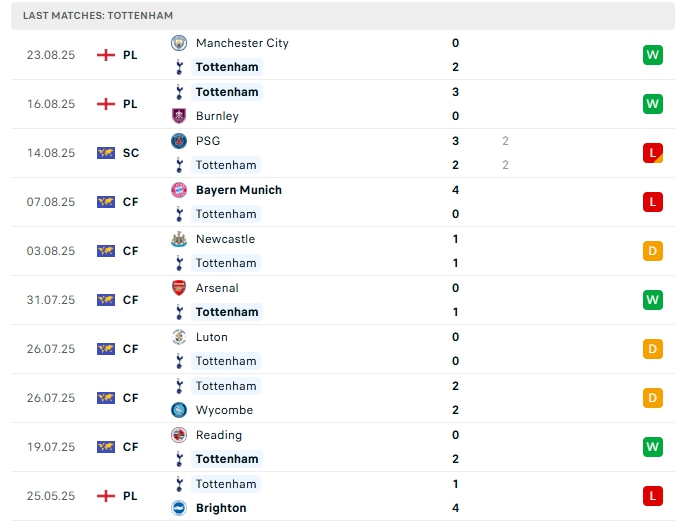This screenshot has width=684, height=523.
Task: Click the red L badge for PSG match
Action: pyautogui.click(x=653, y=153)
